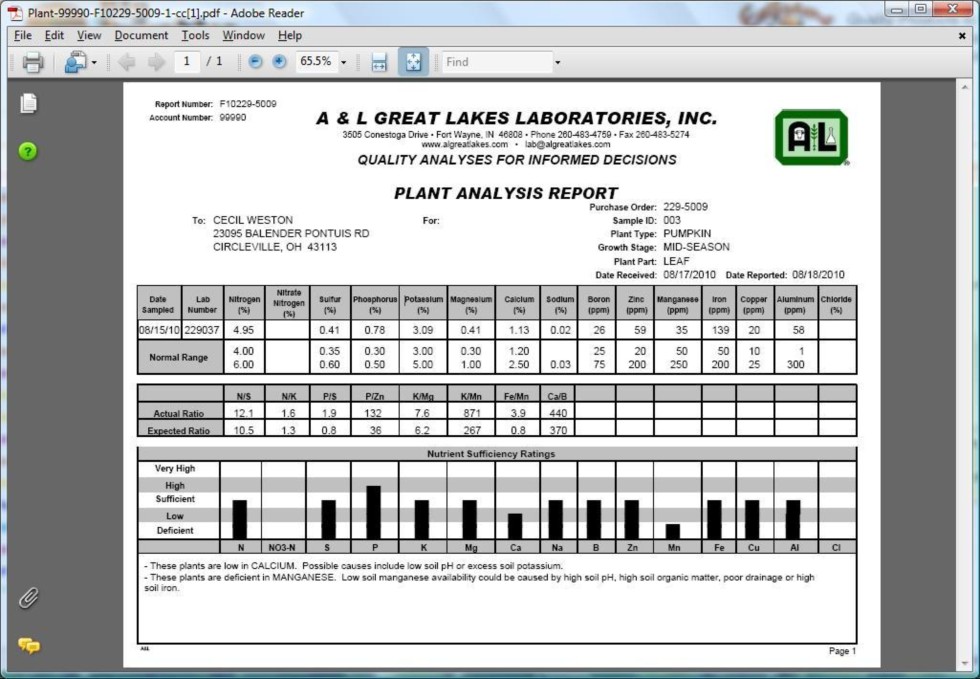The height and width of the screenshot is (679, 980).
Task: Click the www.algreatlakes.com website text
Action: coord(464,144)
